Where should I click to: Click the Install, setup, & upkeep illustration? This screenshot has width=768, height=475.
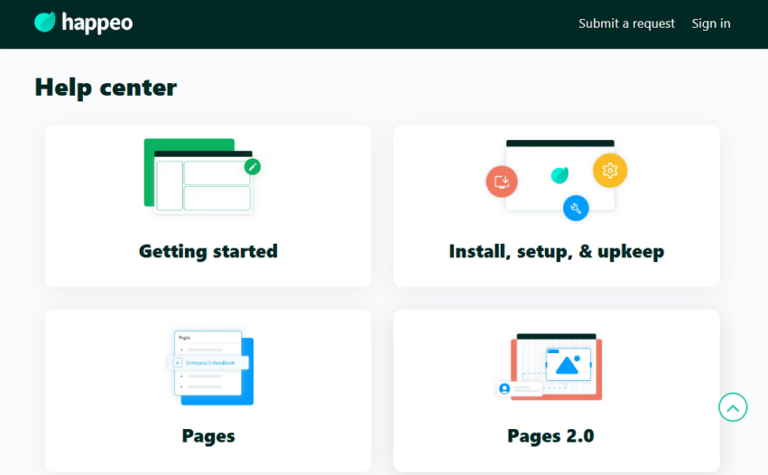pyautogui.click(x=556, y=180)
